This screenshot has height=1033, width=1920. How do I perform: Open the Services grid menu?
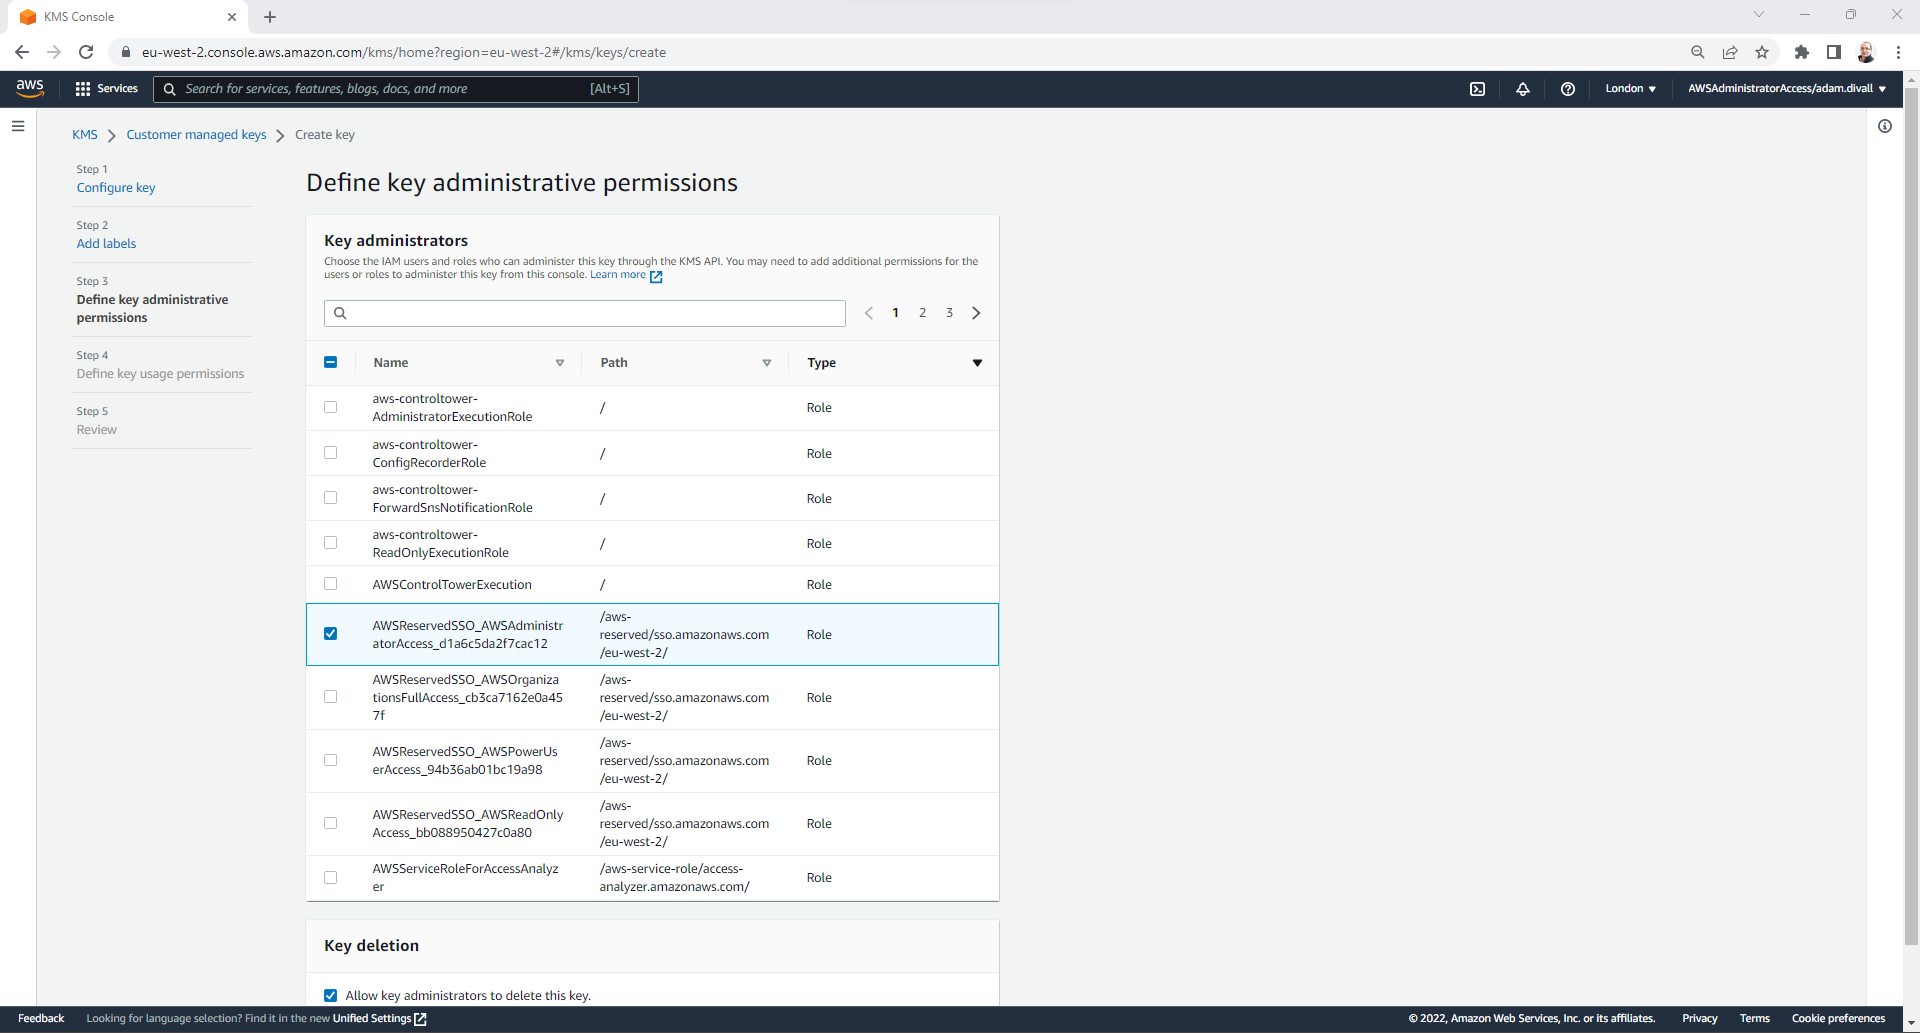pyautogui.click(x=106, y=89)
